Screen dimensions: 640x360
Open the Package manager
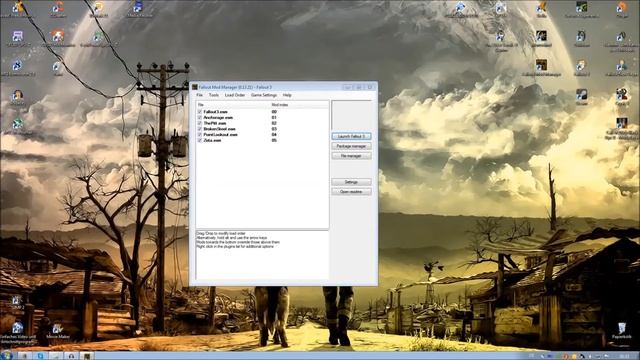click(351, 146)
